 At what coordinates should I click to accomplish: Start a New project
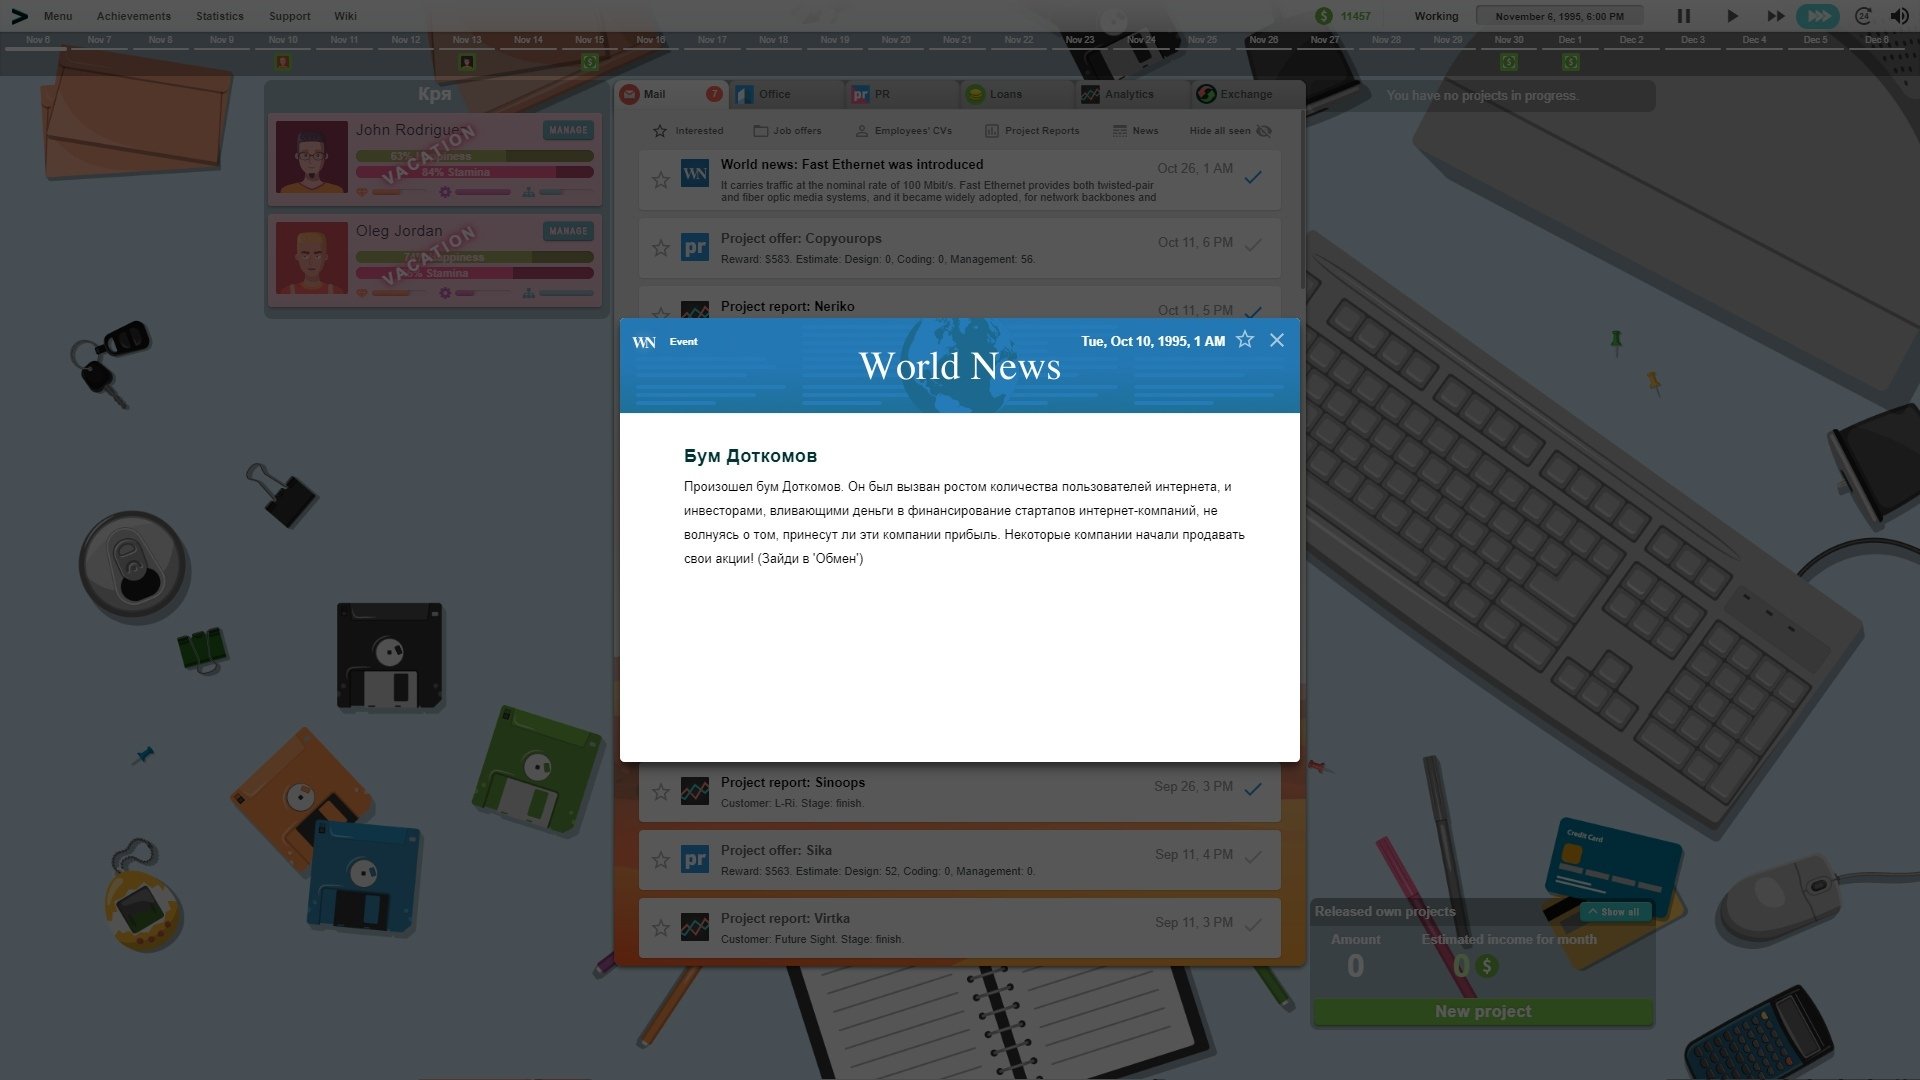[x=1483, y=1012]
